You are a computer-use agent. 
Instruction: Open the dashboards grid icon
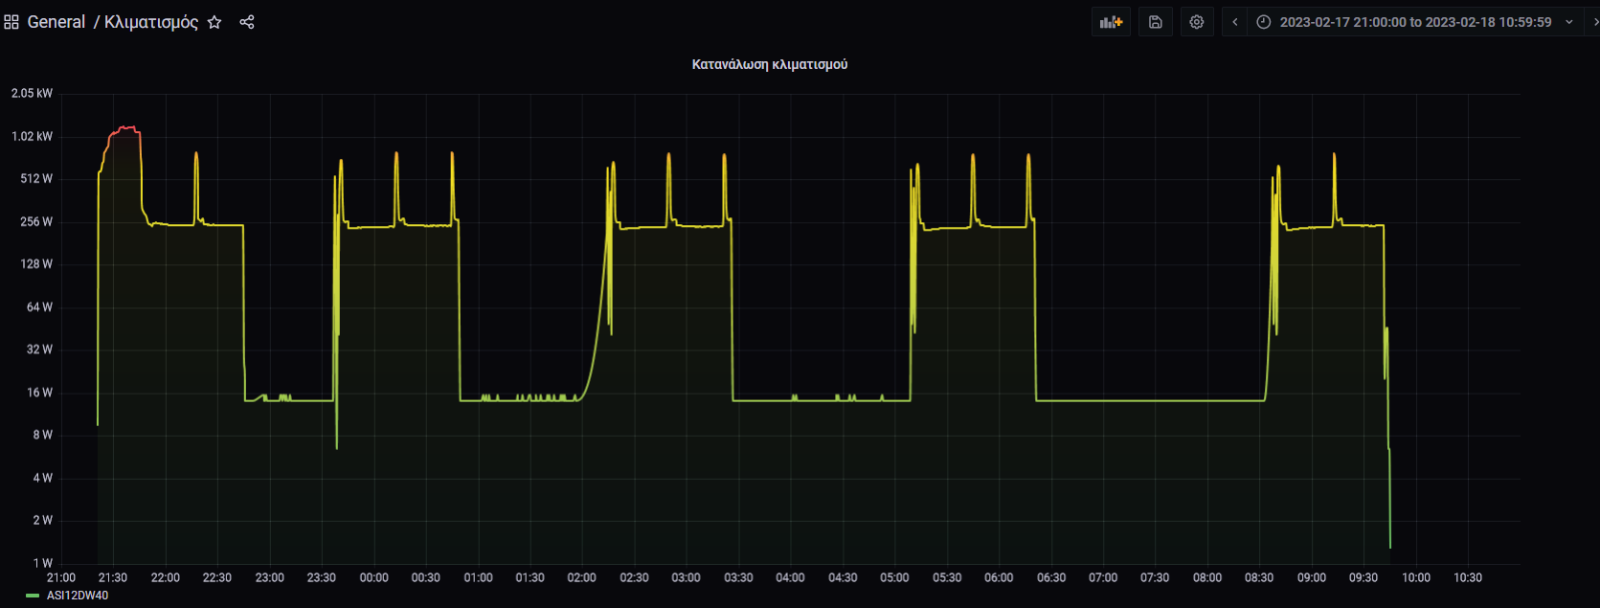pos(11,22)
